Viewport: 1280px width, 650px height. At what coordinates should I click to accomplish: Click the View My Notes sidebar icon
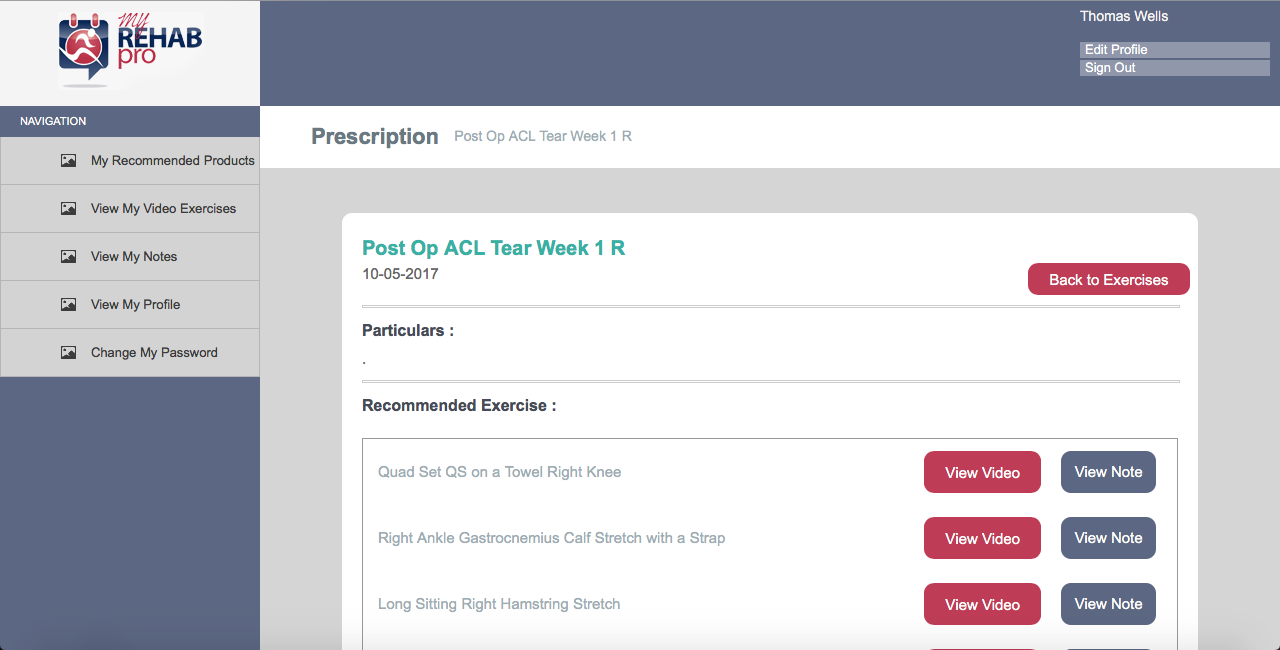click(x=68, y=256)
